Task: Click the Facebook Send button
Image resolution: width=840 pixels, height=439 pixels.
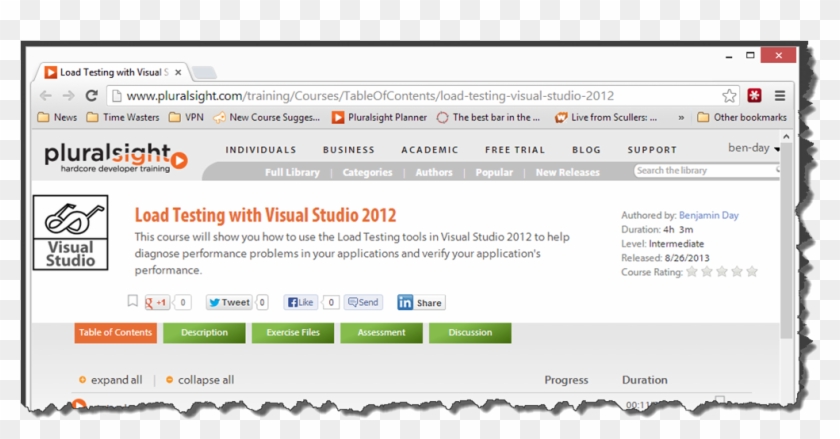Action: (x=363, y=302)
